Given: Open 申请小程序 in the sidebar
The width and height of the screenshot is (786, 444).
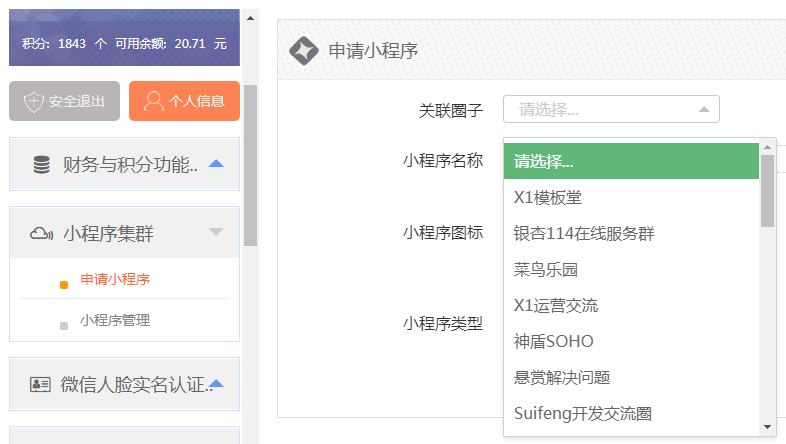Looking at the screenshot, I should pyautogui.click(x=115, y=280).
